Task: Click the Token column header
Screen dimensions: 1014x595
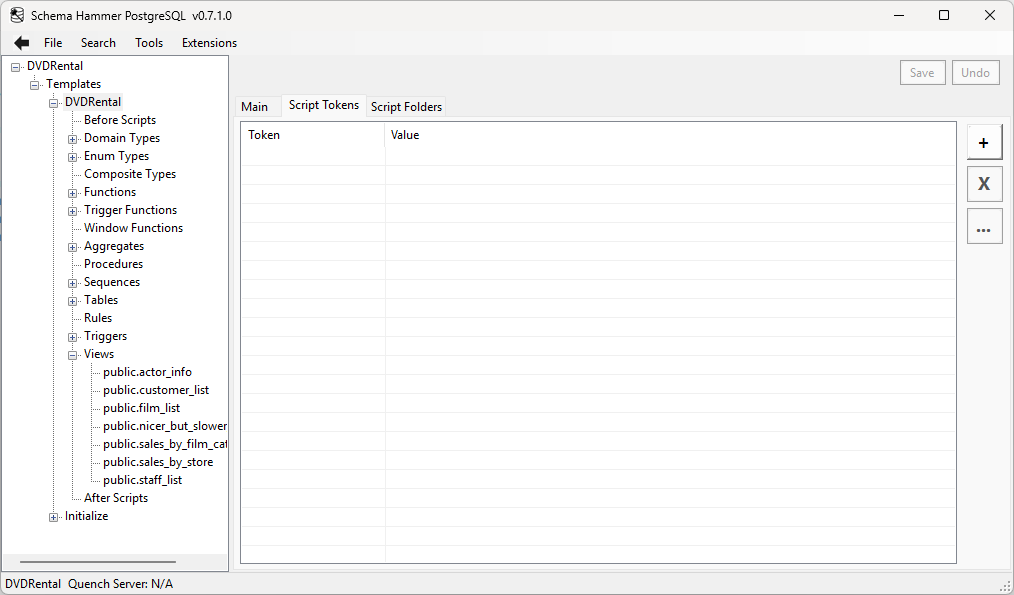Action: tap(263, 135)
